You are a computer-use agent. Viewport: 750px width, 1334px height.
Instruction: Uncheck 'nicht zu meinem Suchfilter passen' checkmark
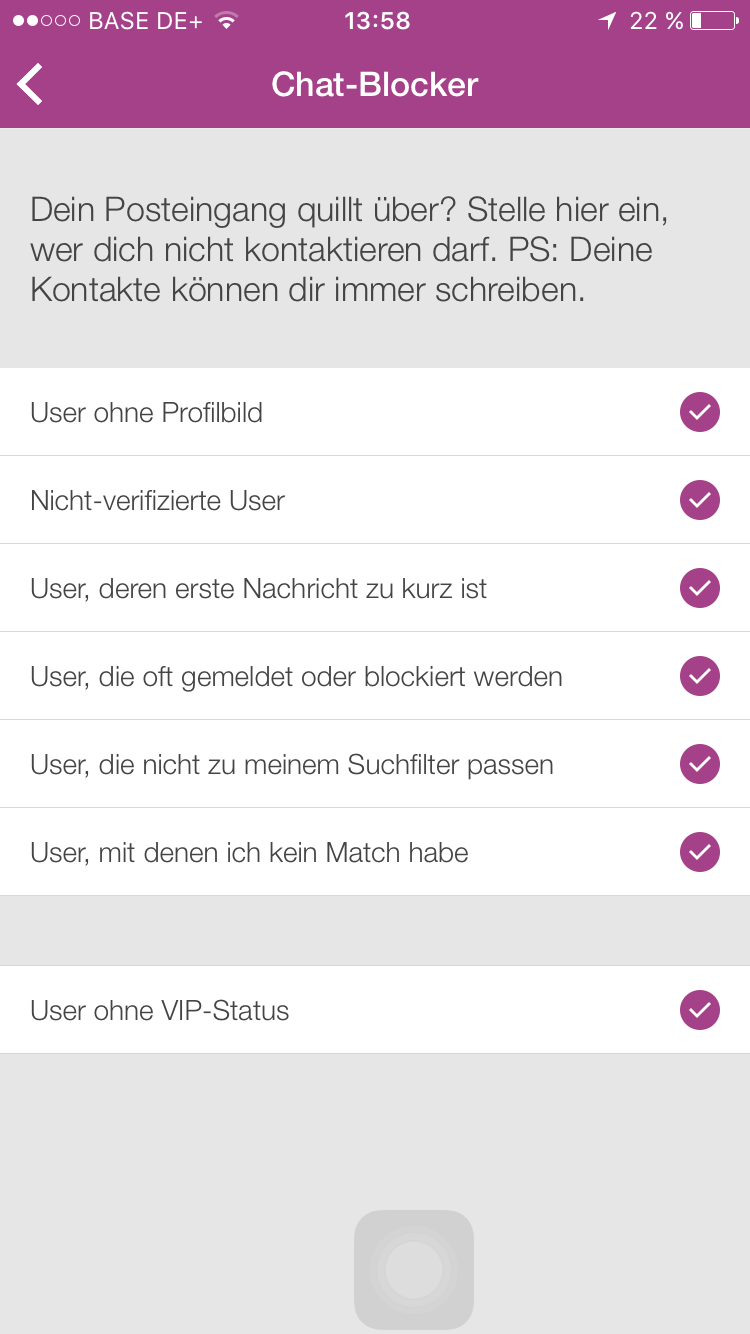click(700, 764)
